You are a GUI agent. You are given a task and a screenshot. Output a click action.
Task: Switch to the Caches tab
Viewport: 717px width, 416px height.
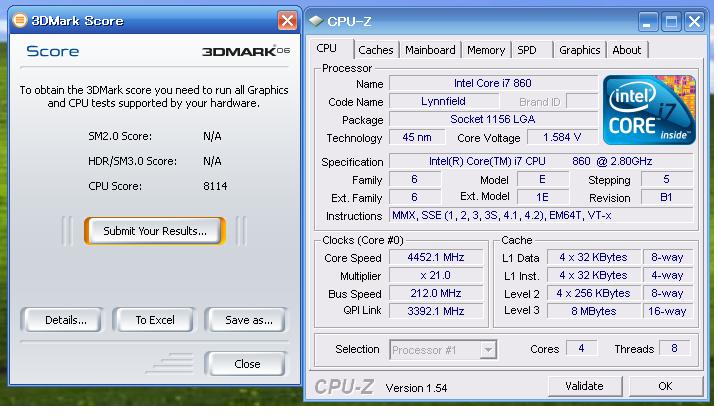[x=376, y=50]
